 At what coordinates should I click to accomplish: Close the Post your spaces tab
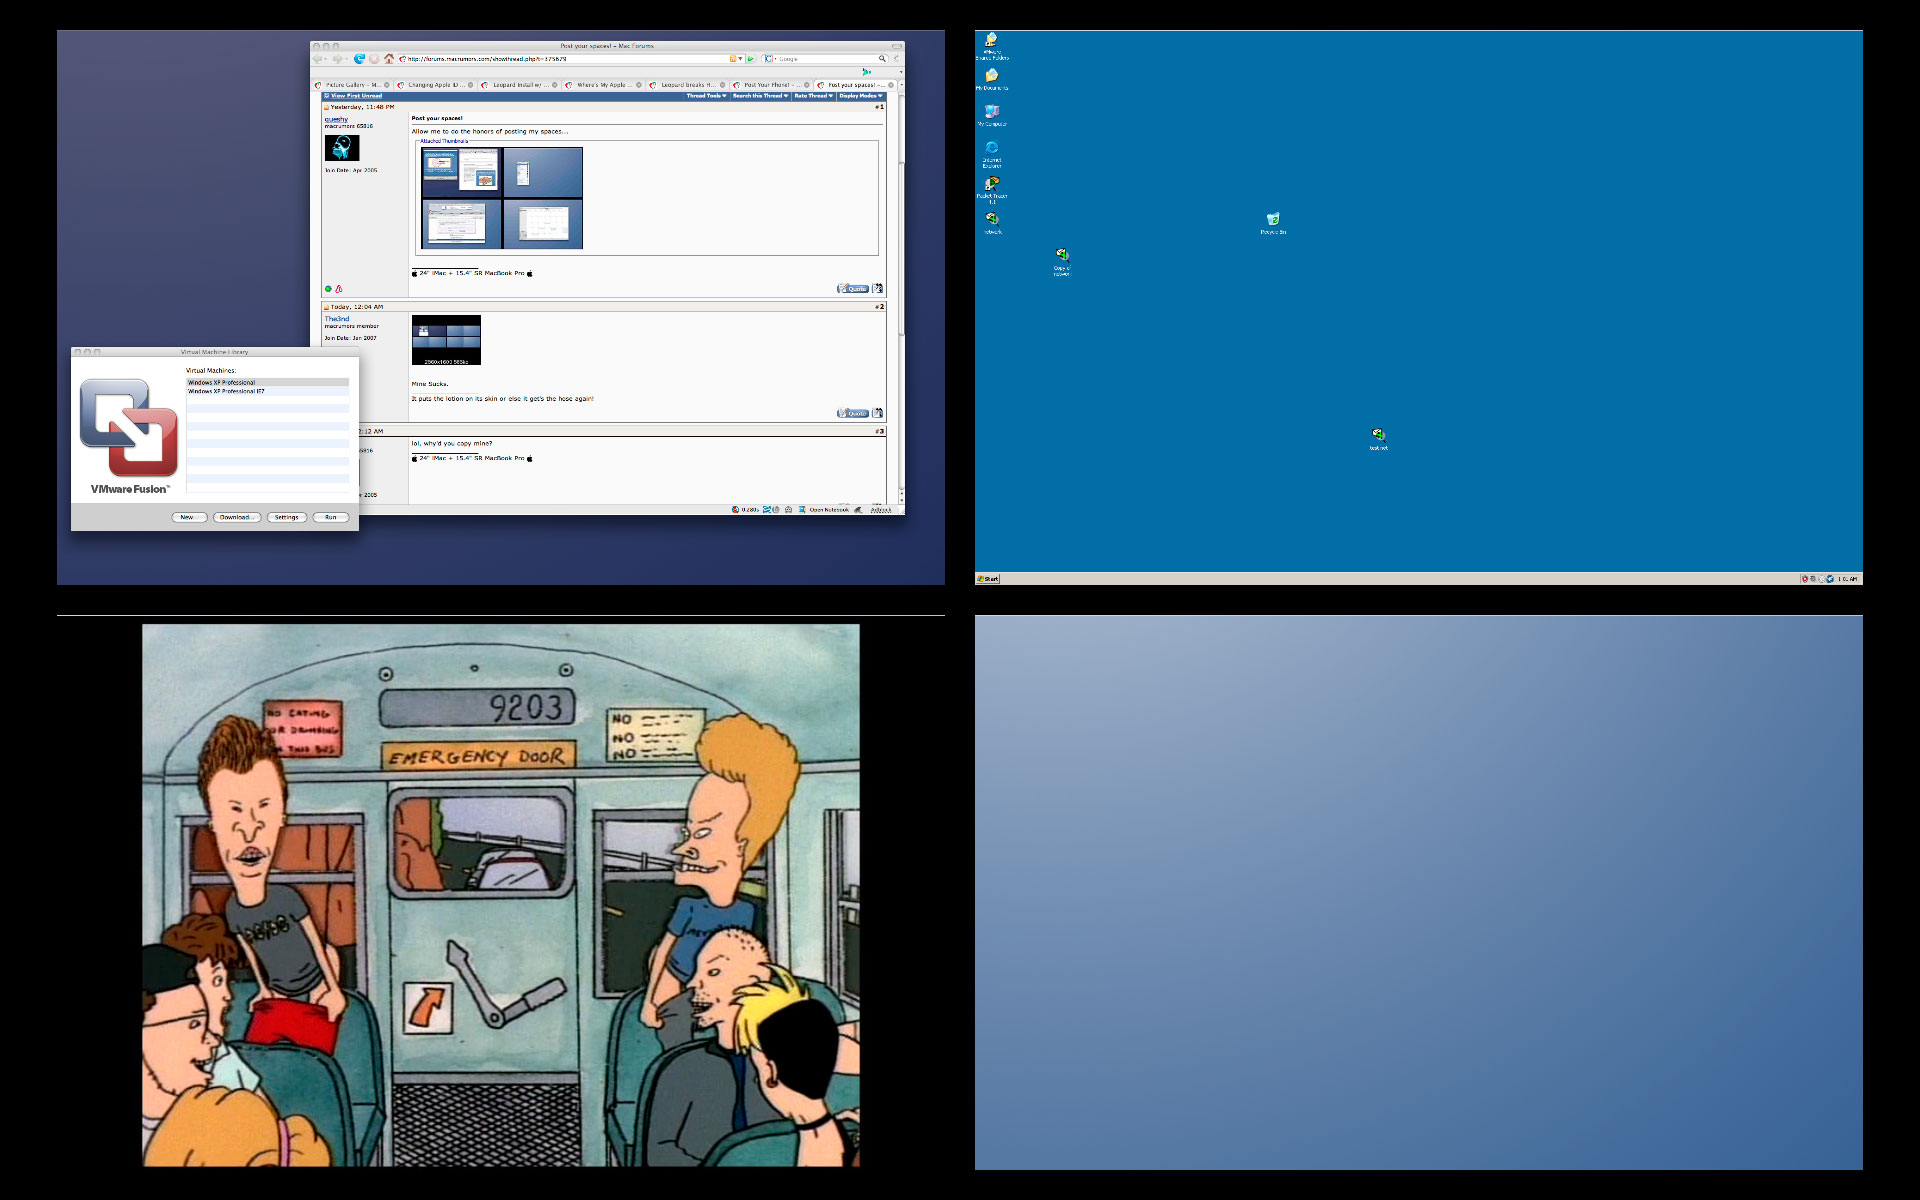[x=891, y=85]
